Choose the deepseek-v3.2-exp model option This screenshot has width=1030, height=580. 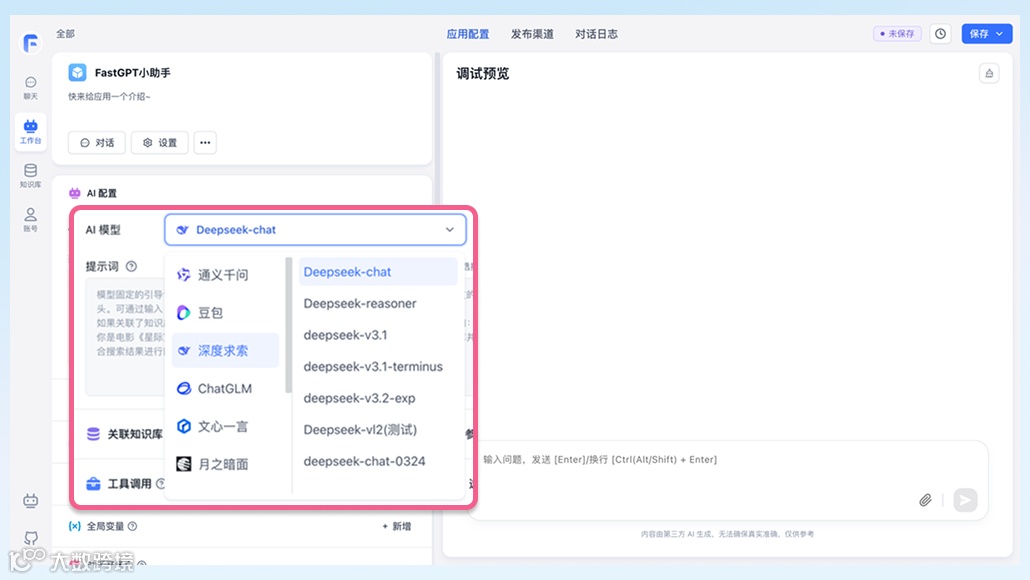pyautogui.click(x=378, y=398)
